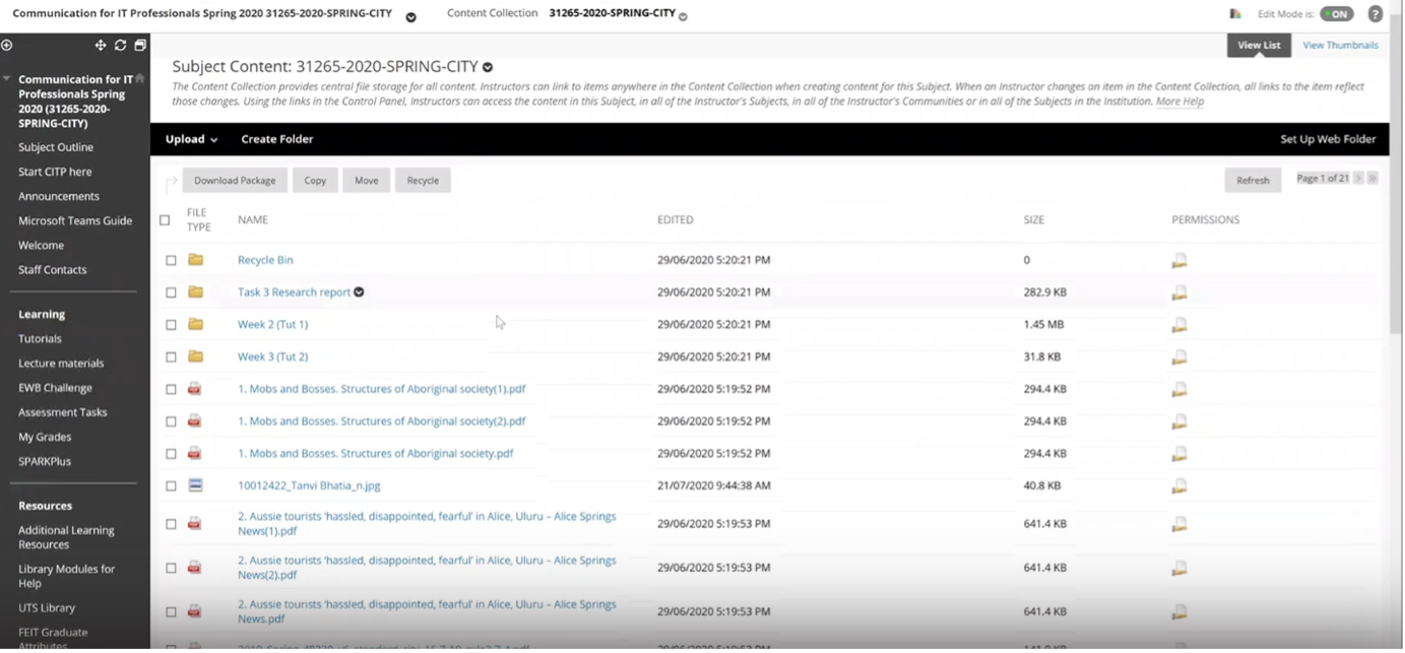
Task: Tick checkbox for Aussie tourists News(1).pdf
Action: (x=171, y=524)
